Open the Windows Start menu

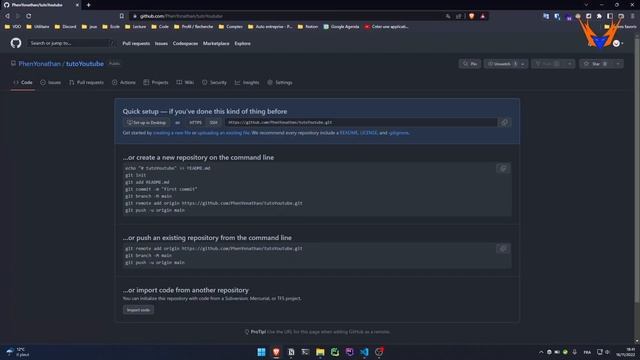261,352
